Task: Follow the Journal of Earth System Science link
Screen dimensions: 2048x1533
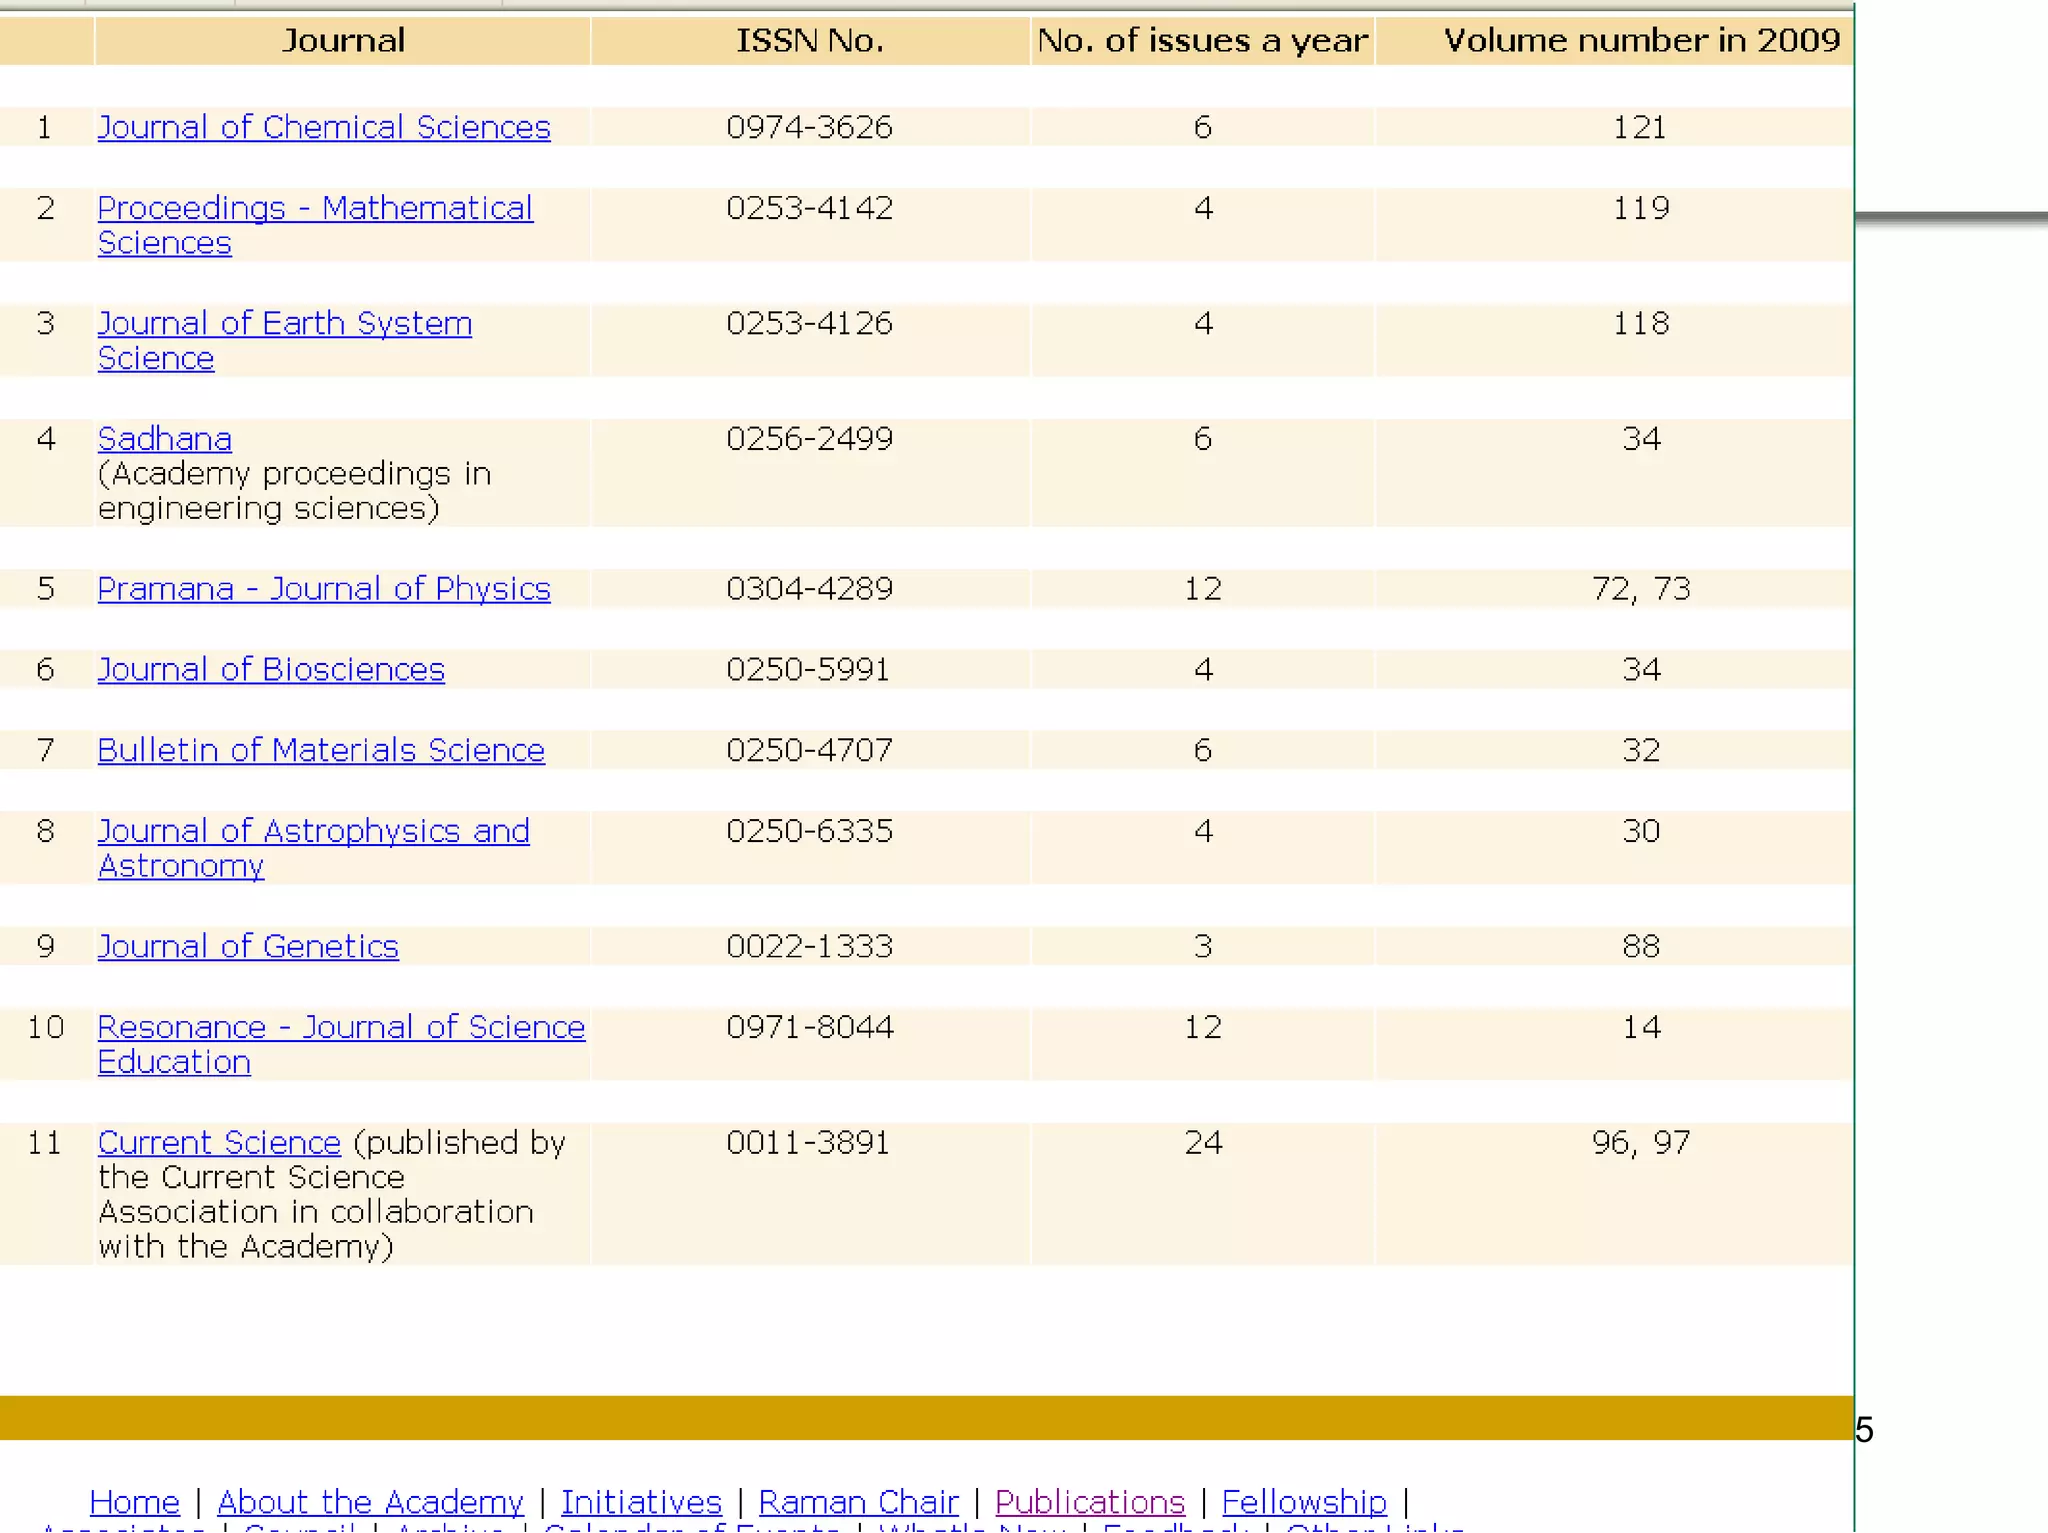Action: click(x=284, y=323)
